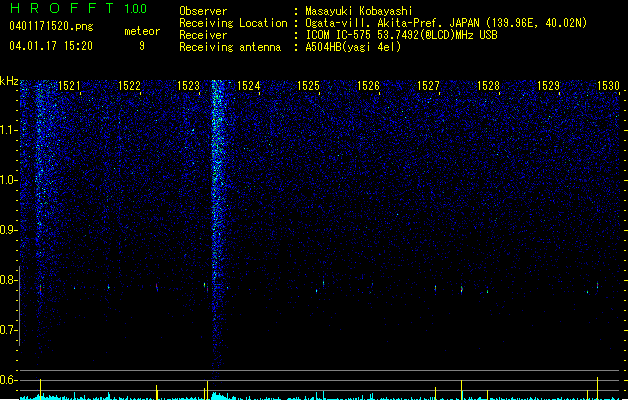Click the 1525 time marker
The width and height of the screenshot is (629, 400).
(308, 86)
